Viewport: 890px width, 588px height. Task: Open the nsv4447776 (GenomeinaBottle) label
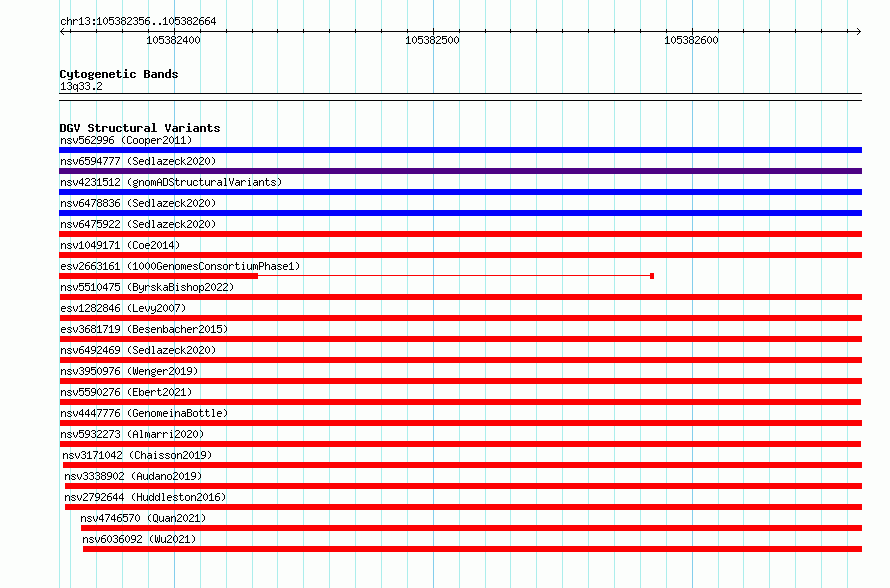coord(144,413)
